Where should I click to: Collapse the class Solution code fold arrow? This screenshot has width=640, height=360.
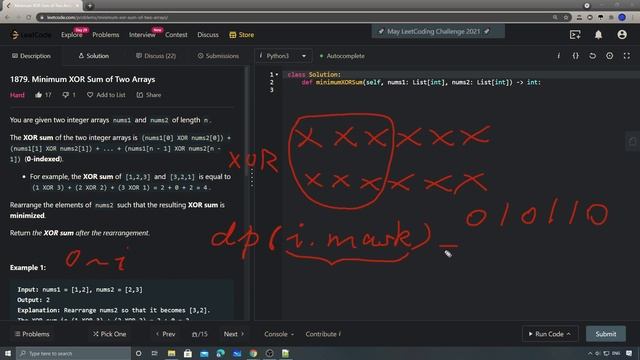(x=277, y=75)
